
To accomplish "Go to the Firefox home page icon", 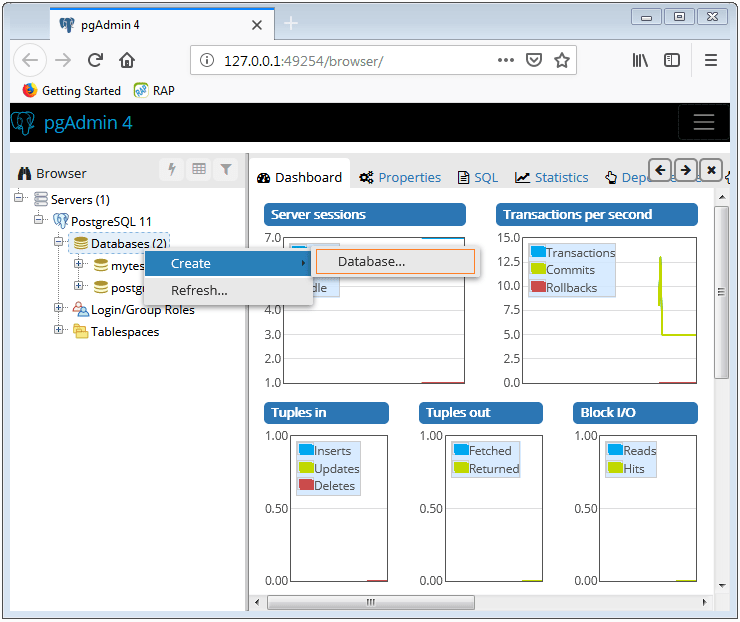I will point(127,60).
